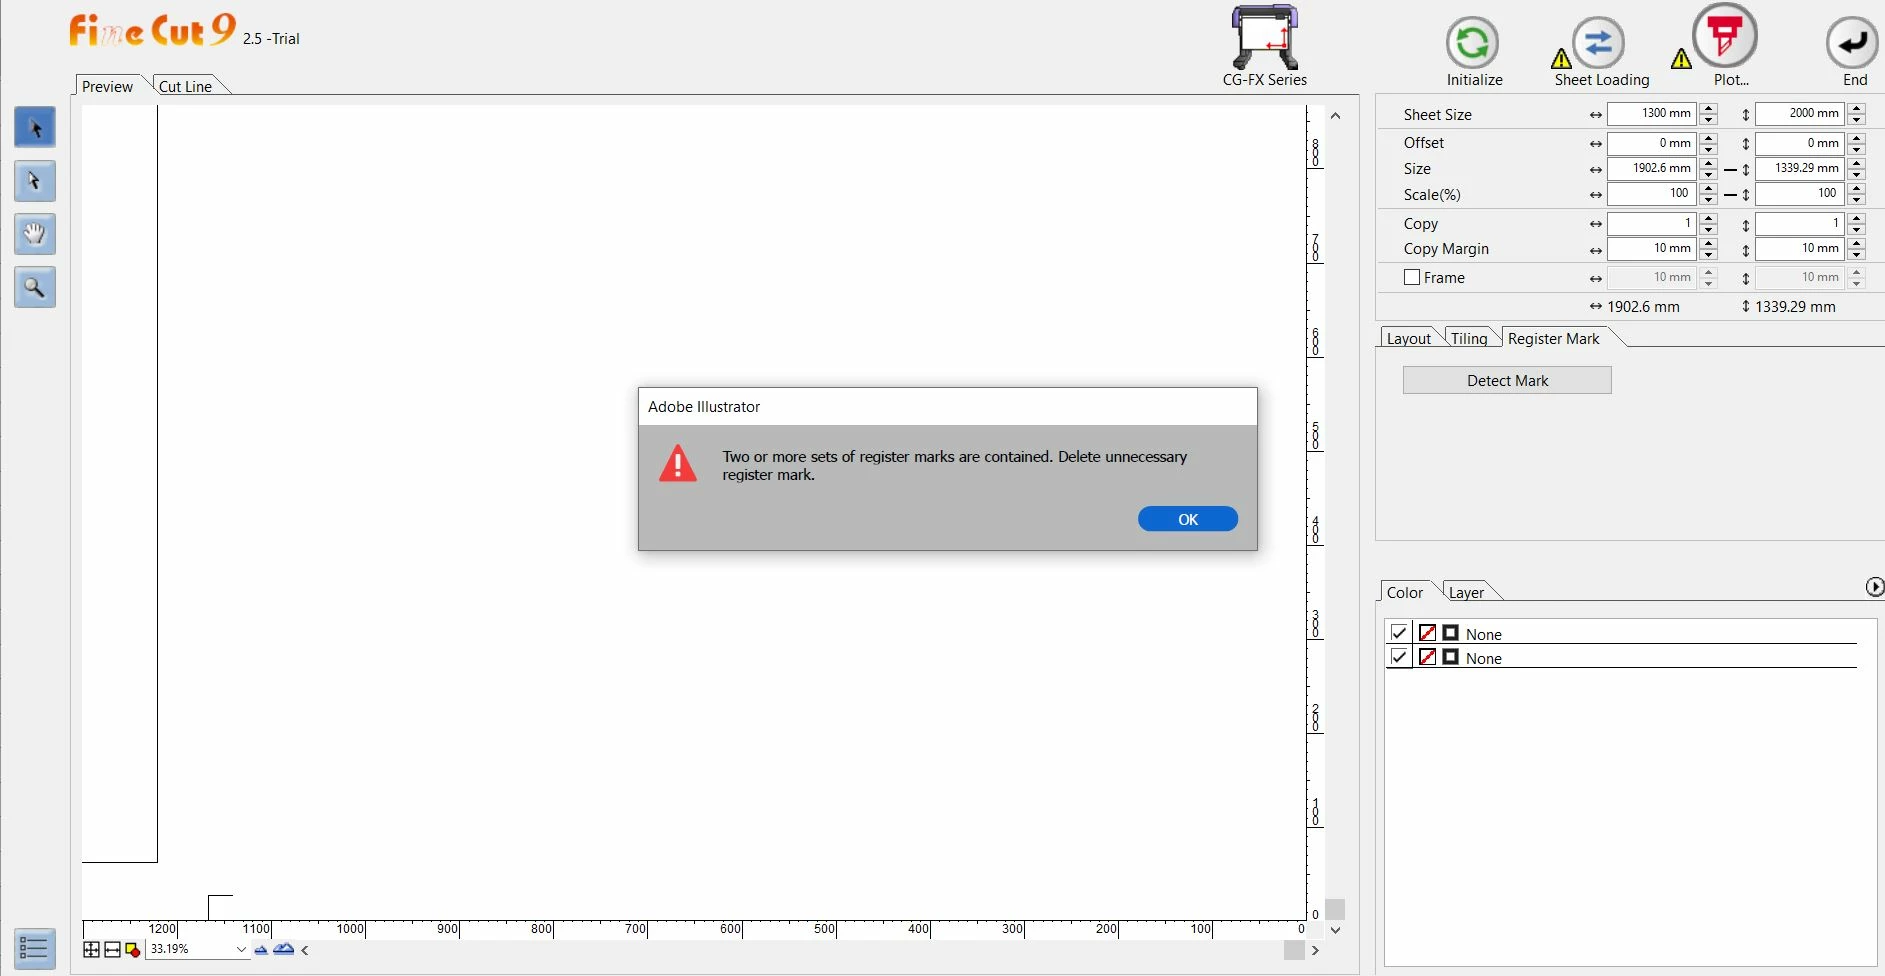Click horizontal Copy Margin field
1885x976 pixels.
pos(1652,248)
